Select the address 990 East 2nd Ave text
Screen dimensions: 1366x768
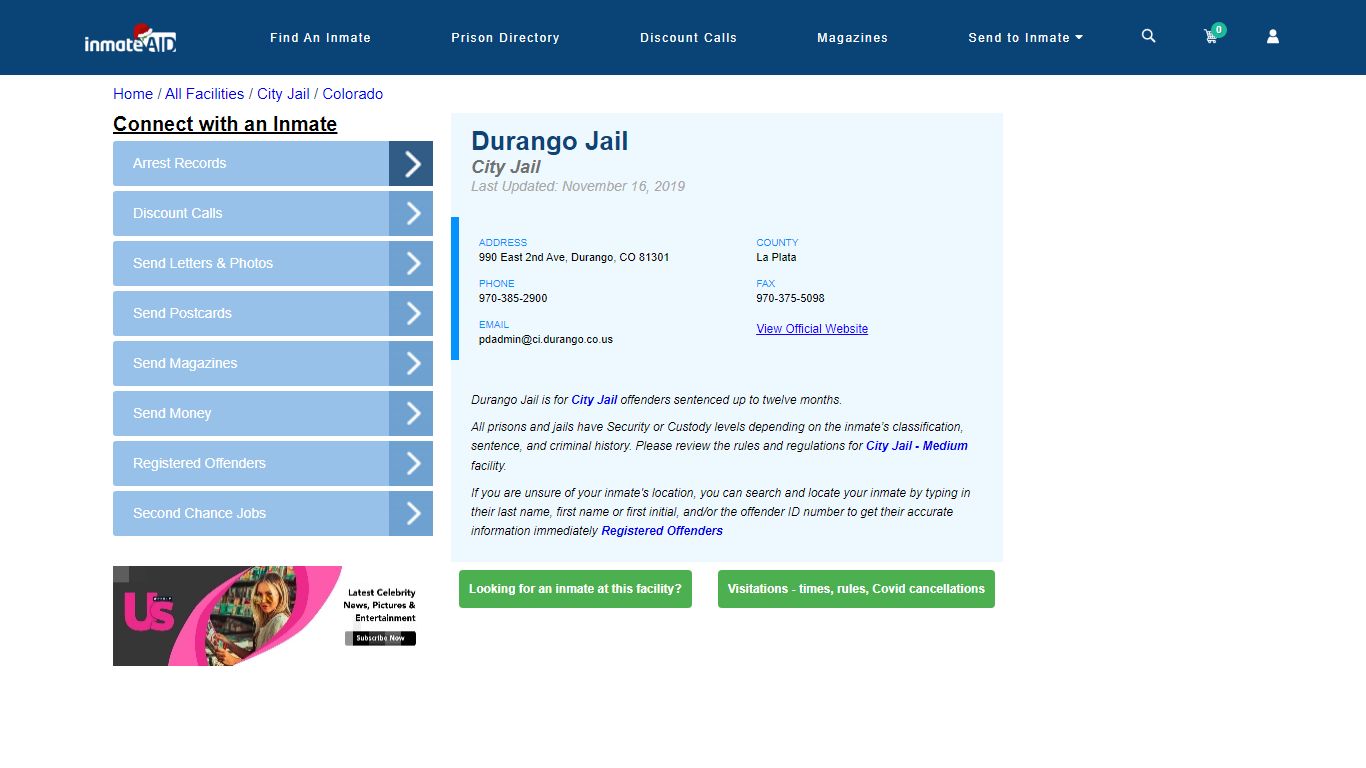pyautogui.click(x=574, y=257)
